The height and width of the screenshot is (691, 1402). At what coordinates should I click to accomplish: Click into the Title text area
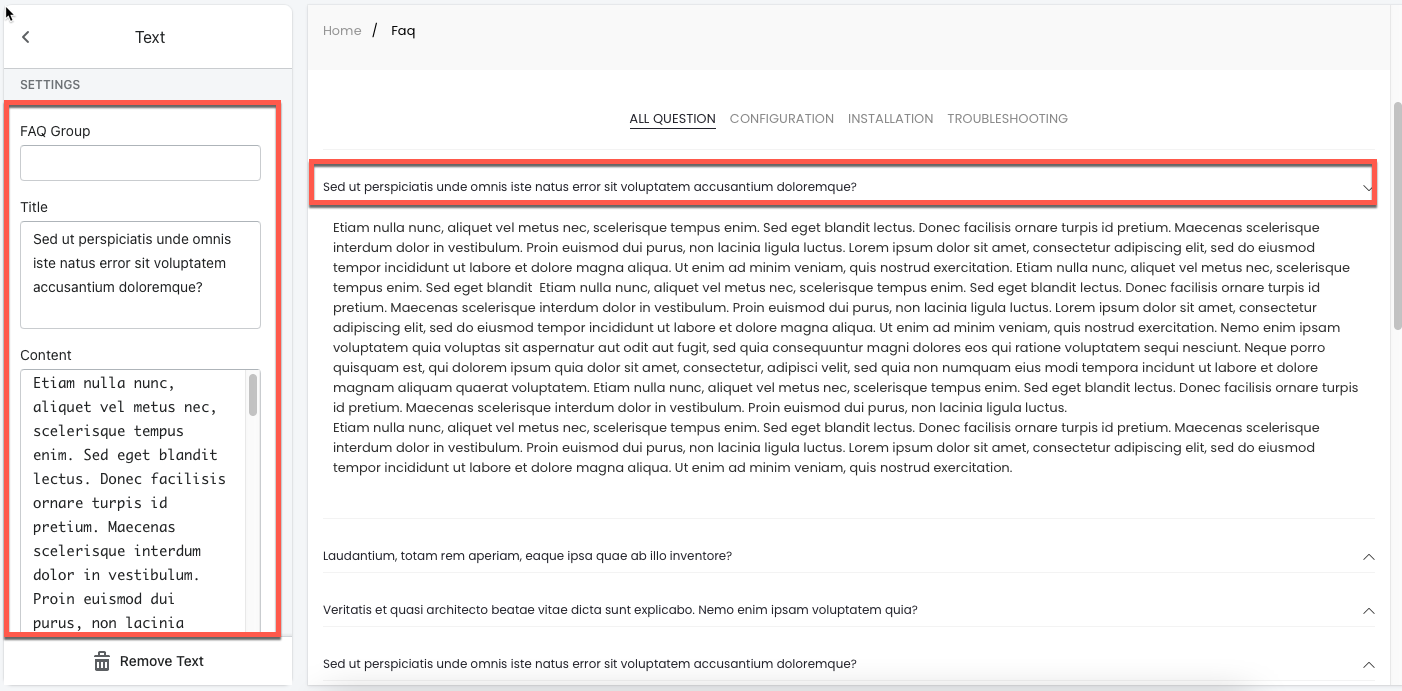tap(140, 275)
